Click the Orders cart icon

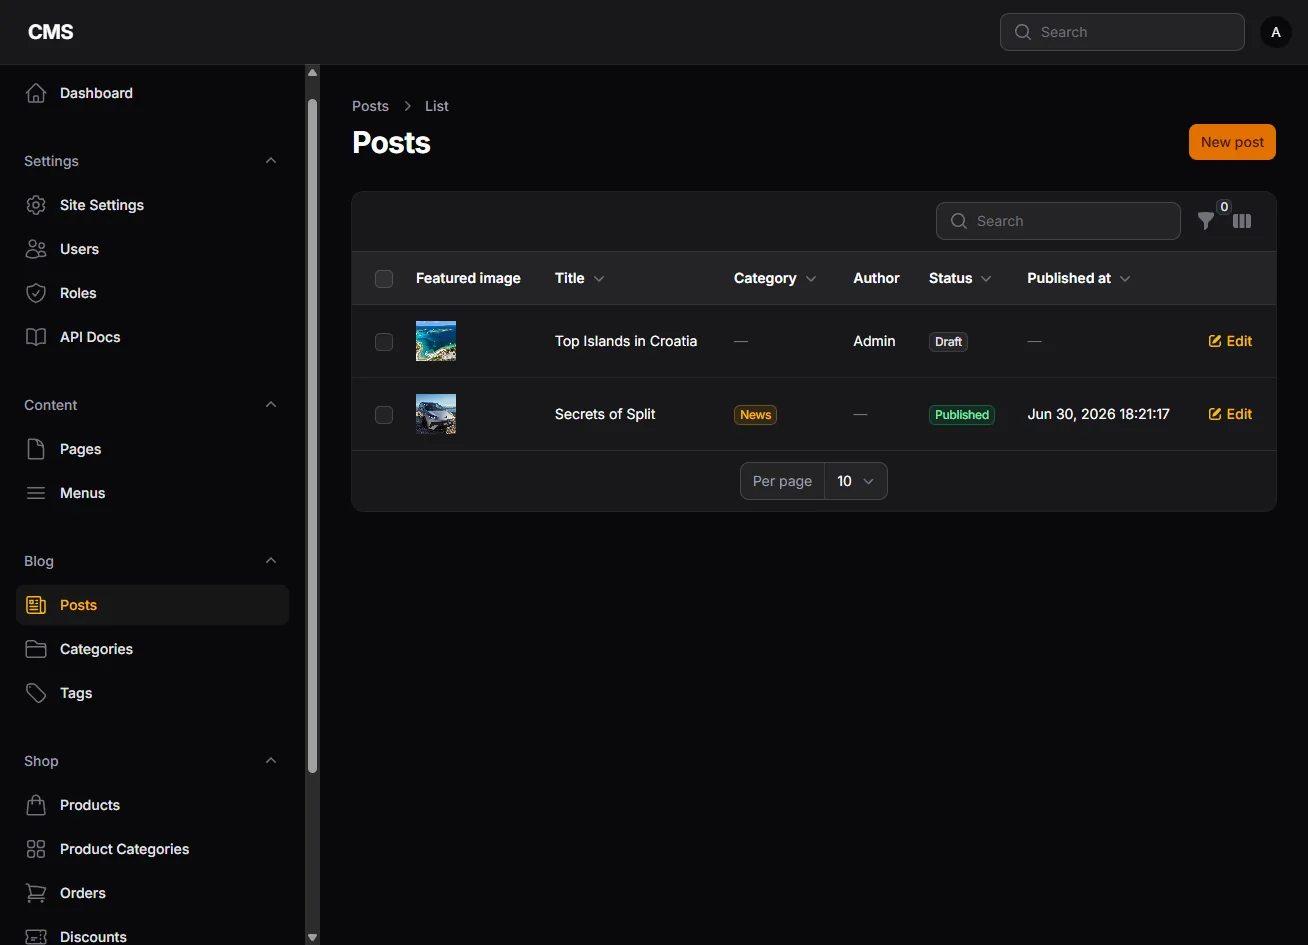coord(36,893)
